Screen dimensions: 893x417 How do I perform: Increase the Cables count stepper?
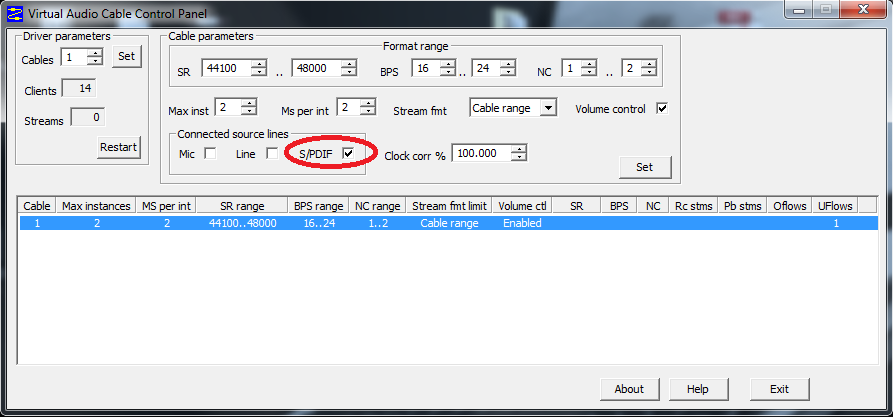(x=96, y=54)
